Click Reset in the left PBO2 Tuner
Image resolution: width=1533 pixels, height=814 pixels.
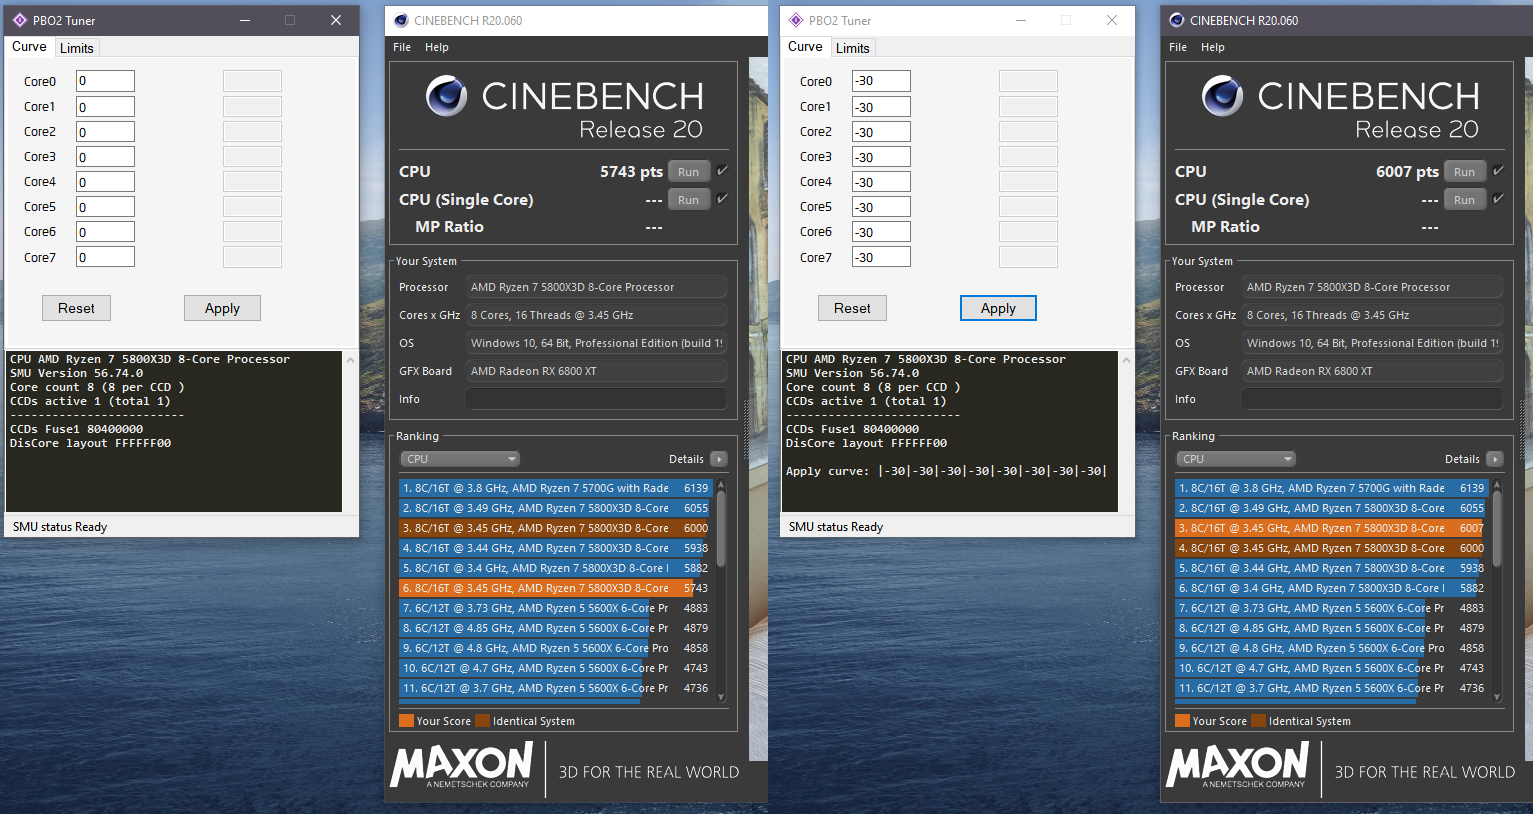click(76, 308)
